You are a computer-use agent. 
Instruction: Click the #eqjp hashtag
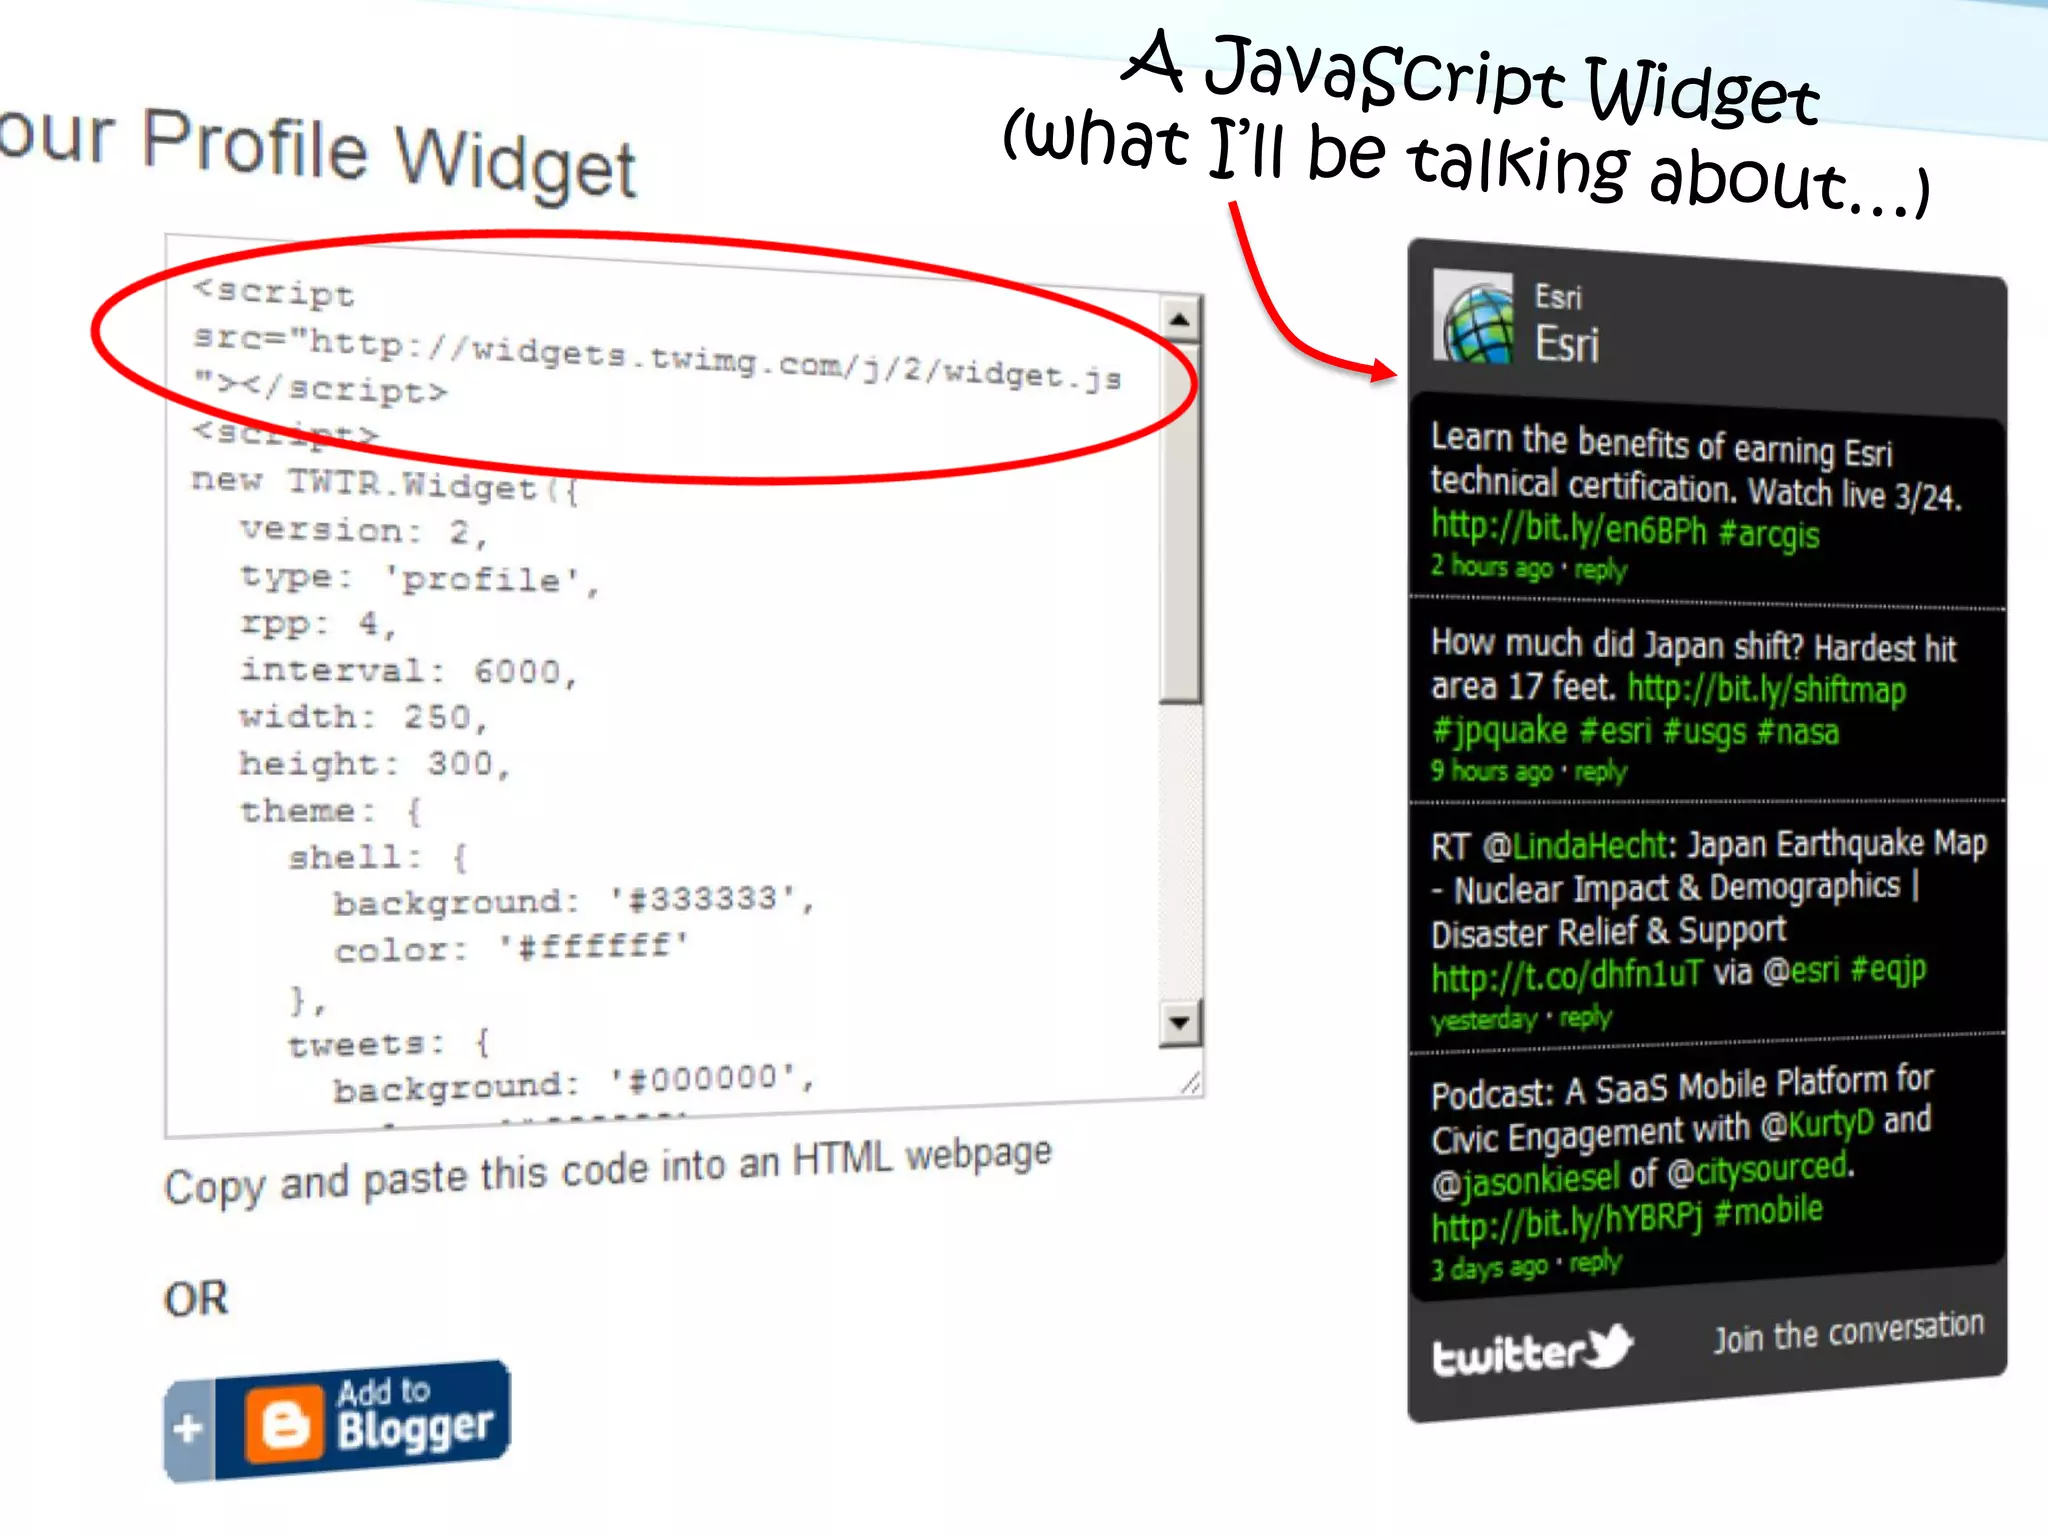click(x=1888, y=969)
